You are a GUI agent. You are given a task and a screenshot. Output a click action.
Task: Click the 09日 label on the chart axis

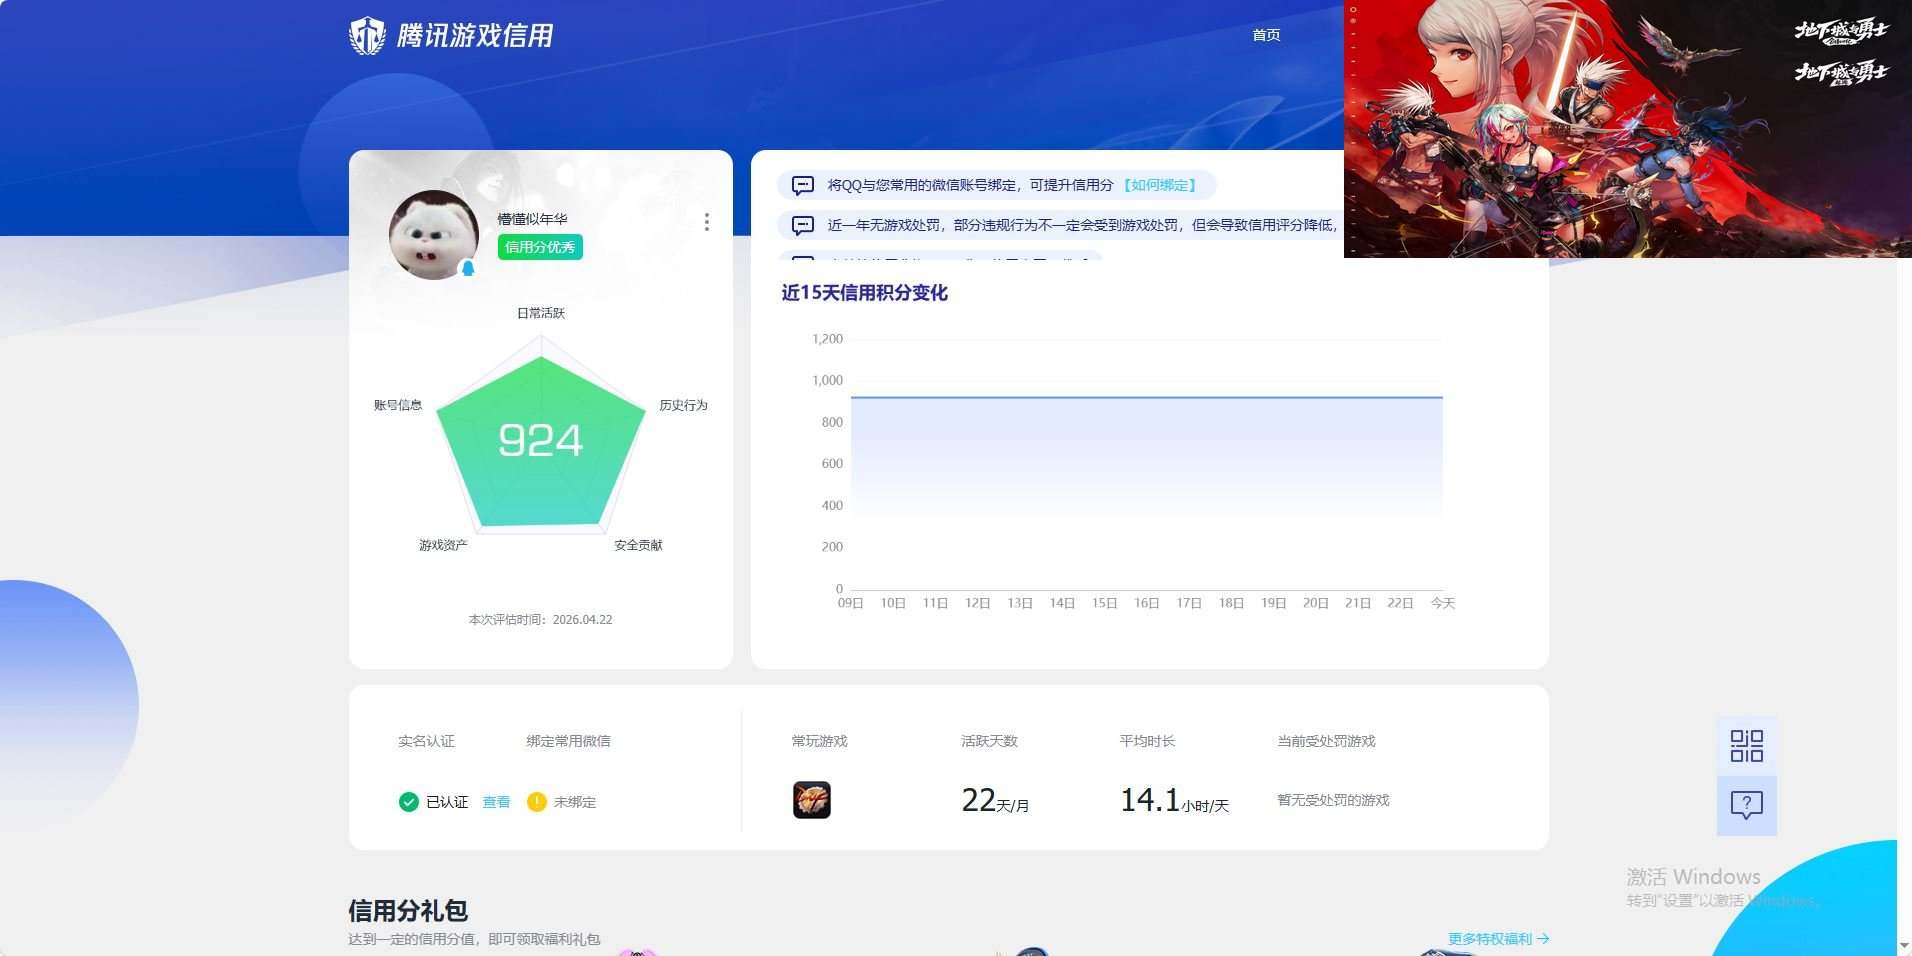coord(850,603)
